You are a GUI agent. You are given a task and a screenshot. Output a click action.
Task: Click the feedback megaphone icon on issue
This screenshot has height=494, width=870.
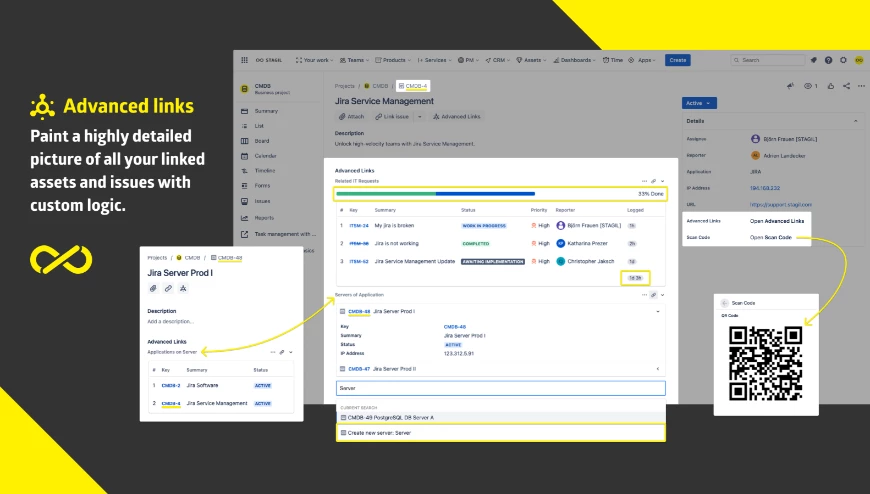(790, 86)
